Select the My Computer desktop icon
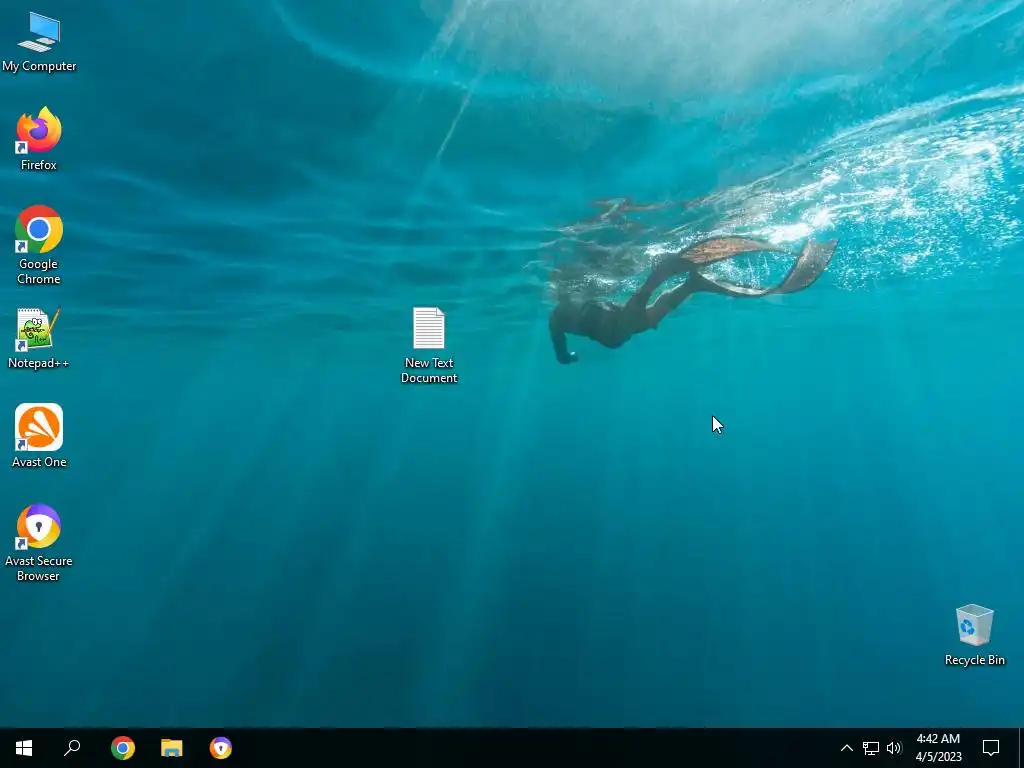Screen dimensions: 1024x768 pyautogui.click(x=39, y=41)
